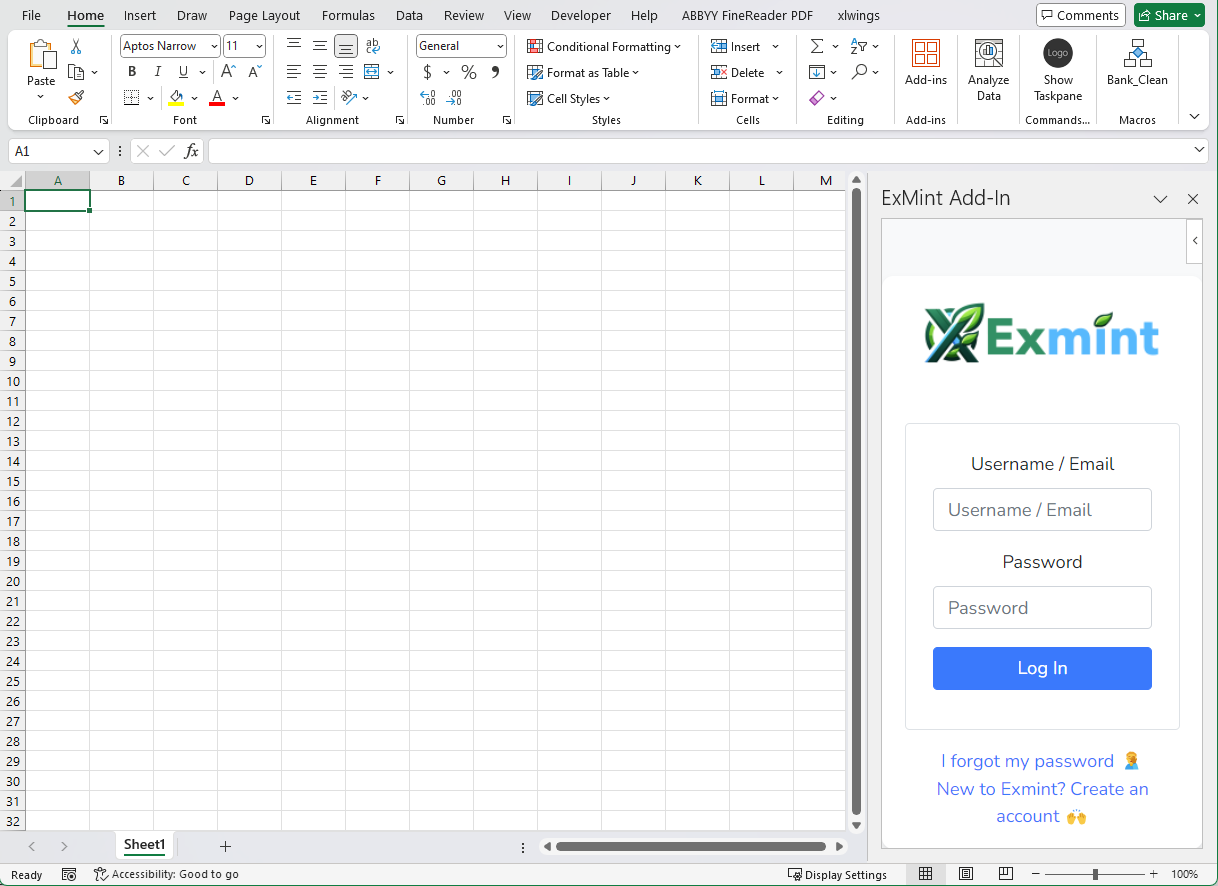Image resolution: width=1218 pixels, height=886 pixels.
Task: Open the Add-ins gallery
Action: tap(925, 65)
